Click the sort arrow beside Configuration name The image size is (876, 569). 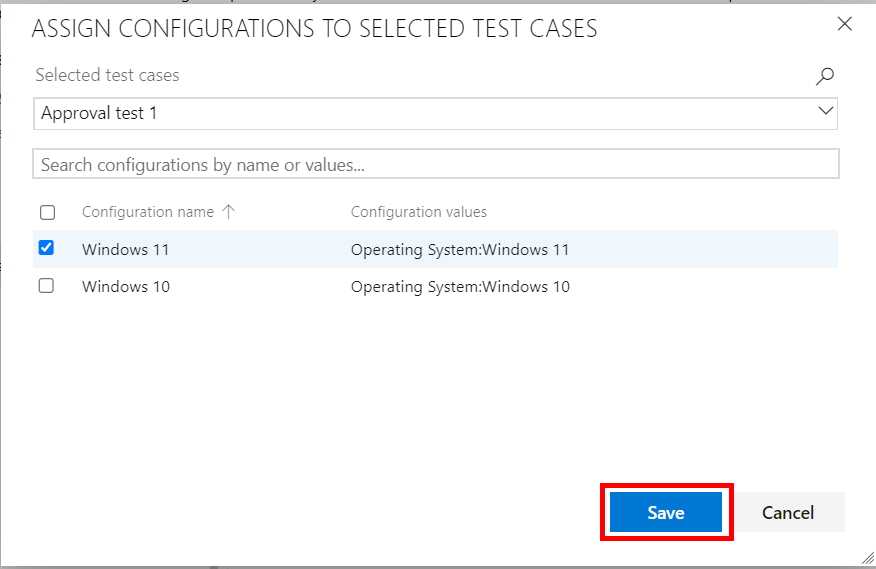[228, 212]
